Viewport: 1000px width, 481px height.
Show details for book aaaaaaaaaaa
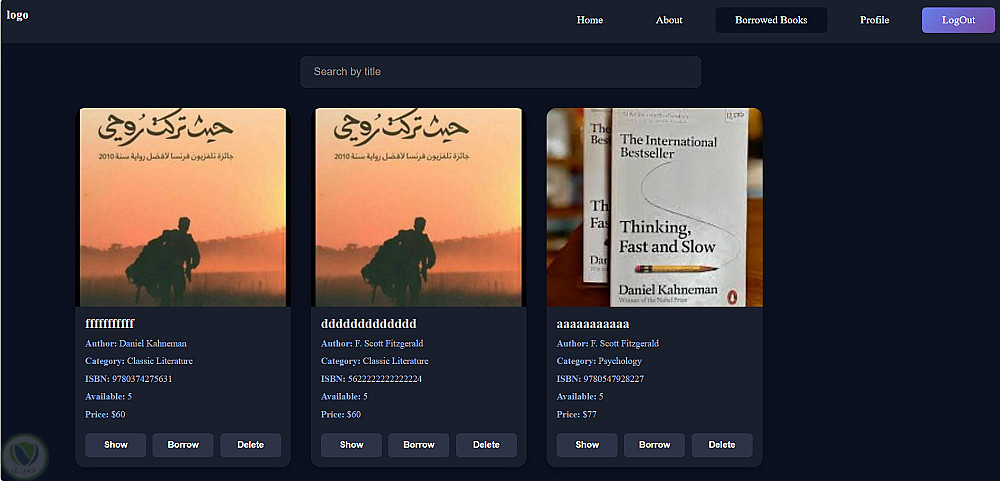[587, 445]
